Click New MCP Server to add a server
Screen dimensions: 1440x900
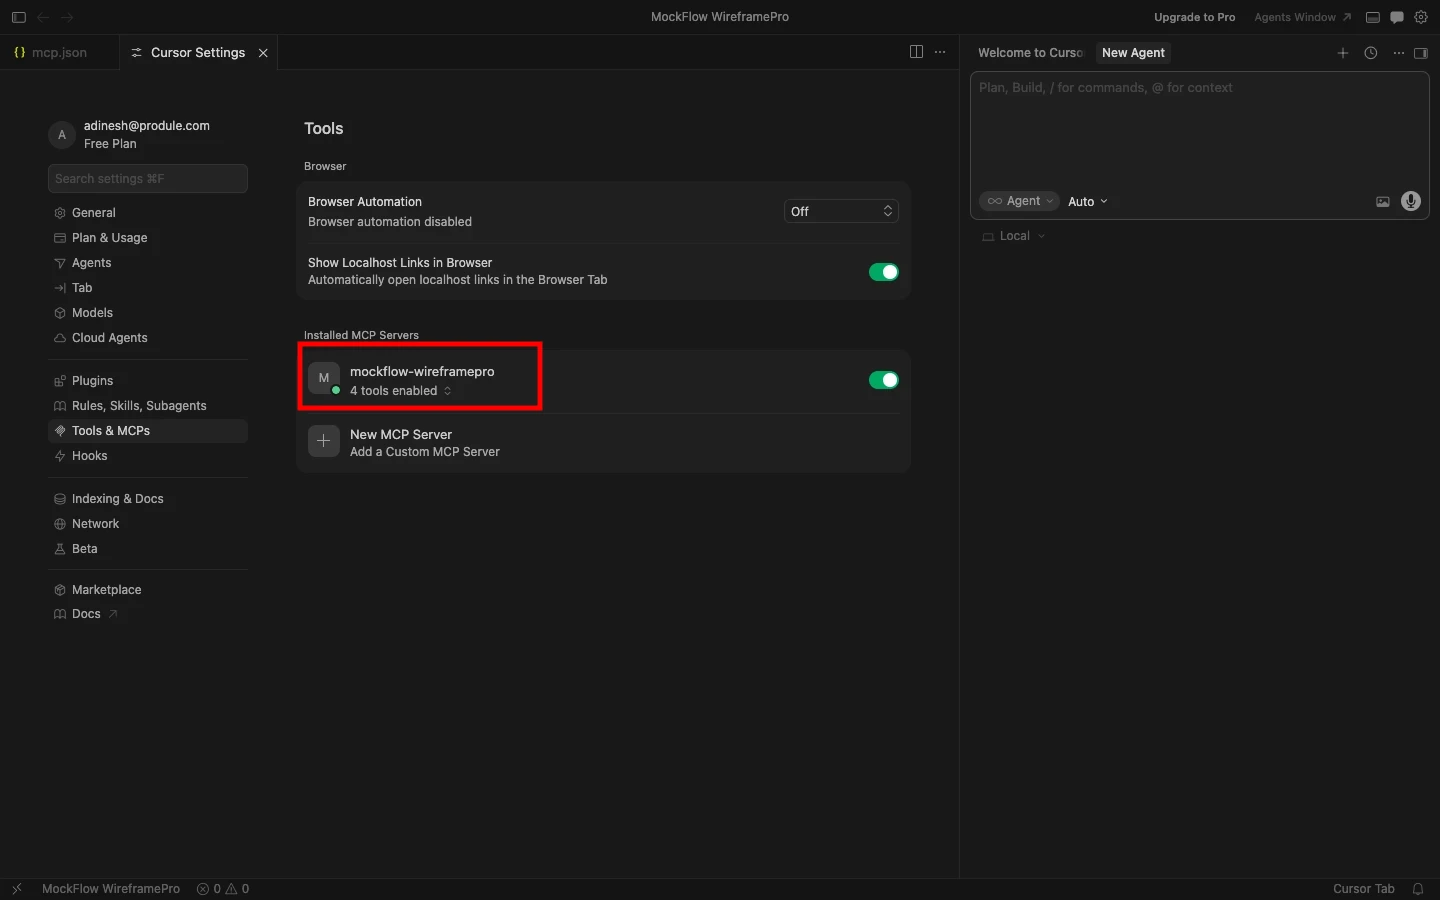pos(603,442)
